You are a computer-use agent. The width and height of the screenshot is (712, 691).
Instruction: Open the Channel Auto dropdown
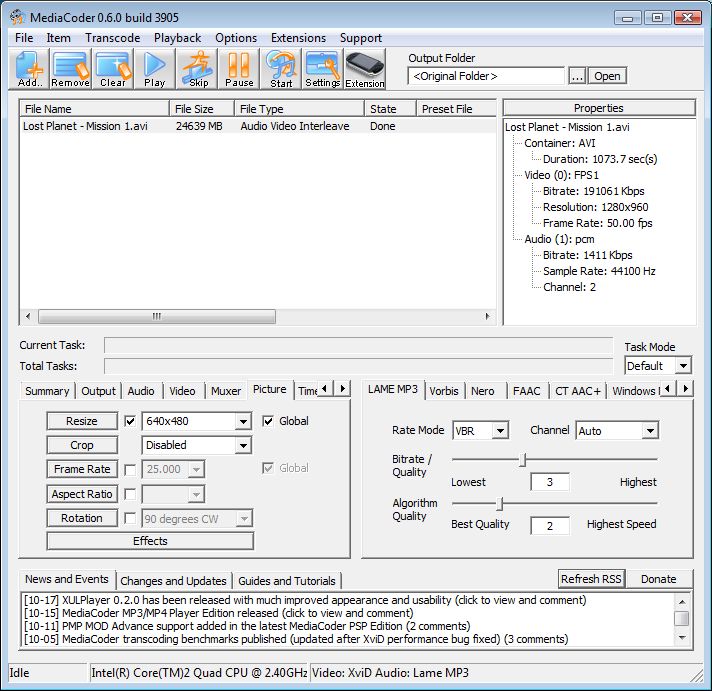(650, 430)
